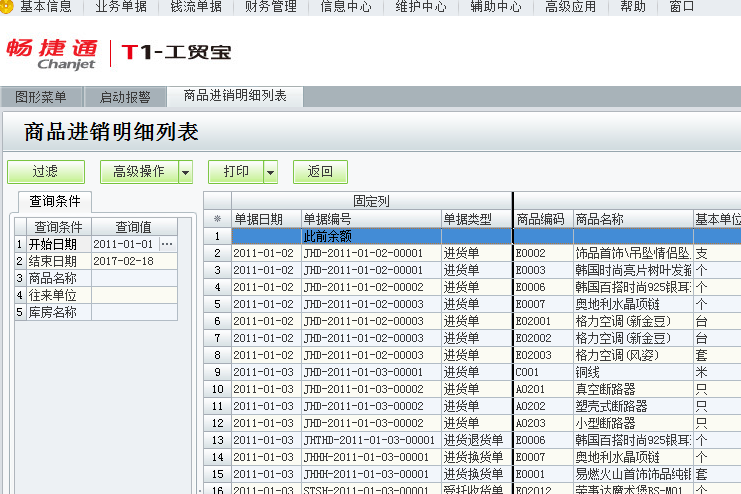Click row 9 date 2011-01-03

(266, 372)
